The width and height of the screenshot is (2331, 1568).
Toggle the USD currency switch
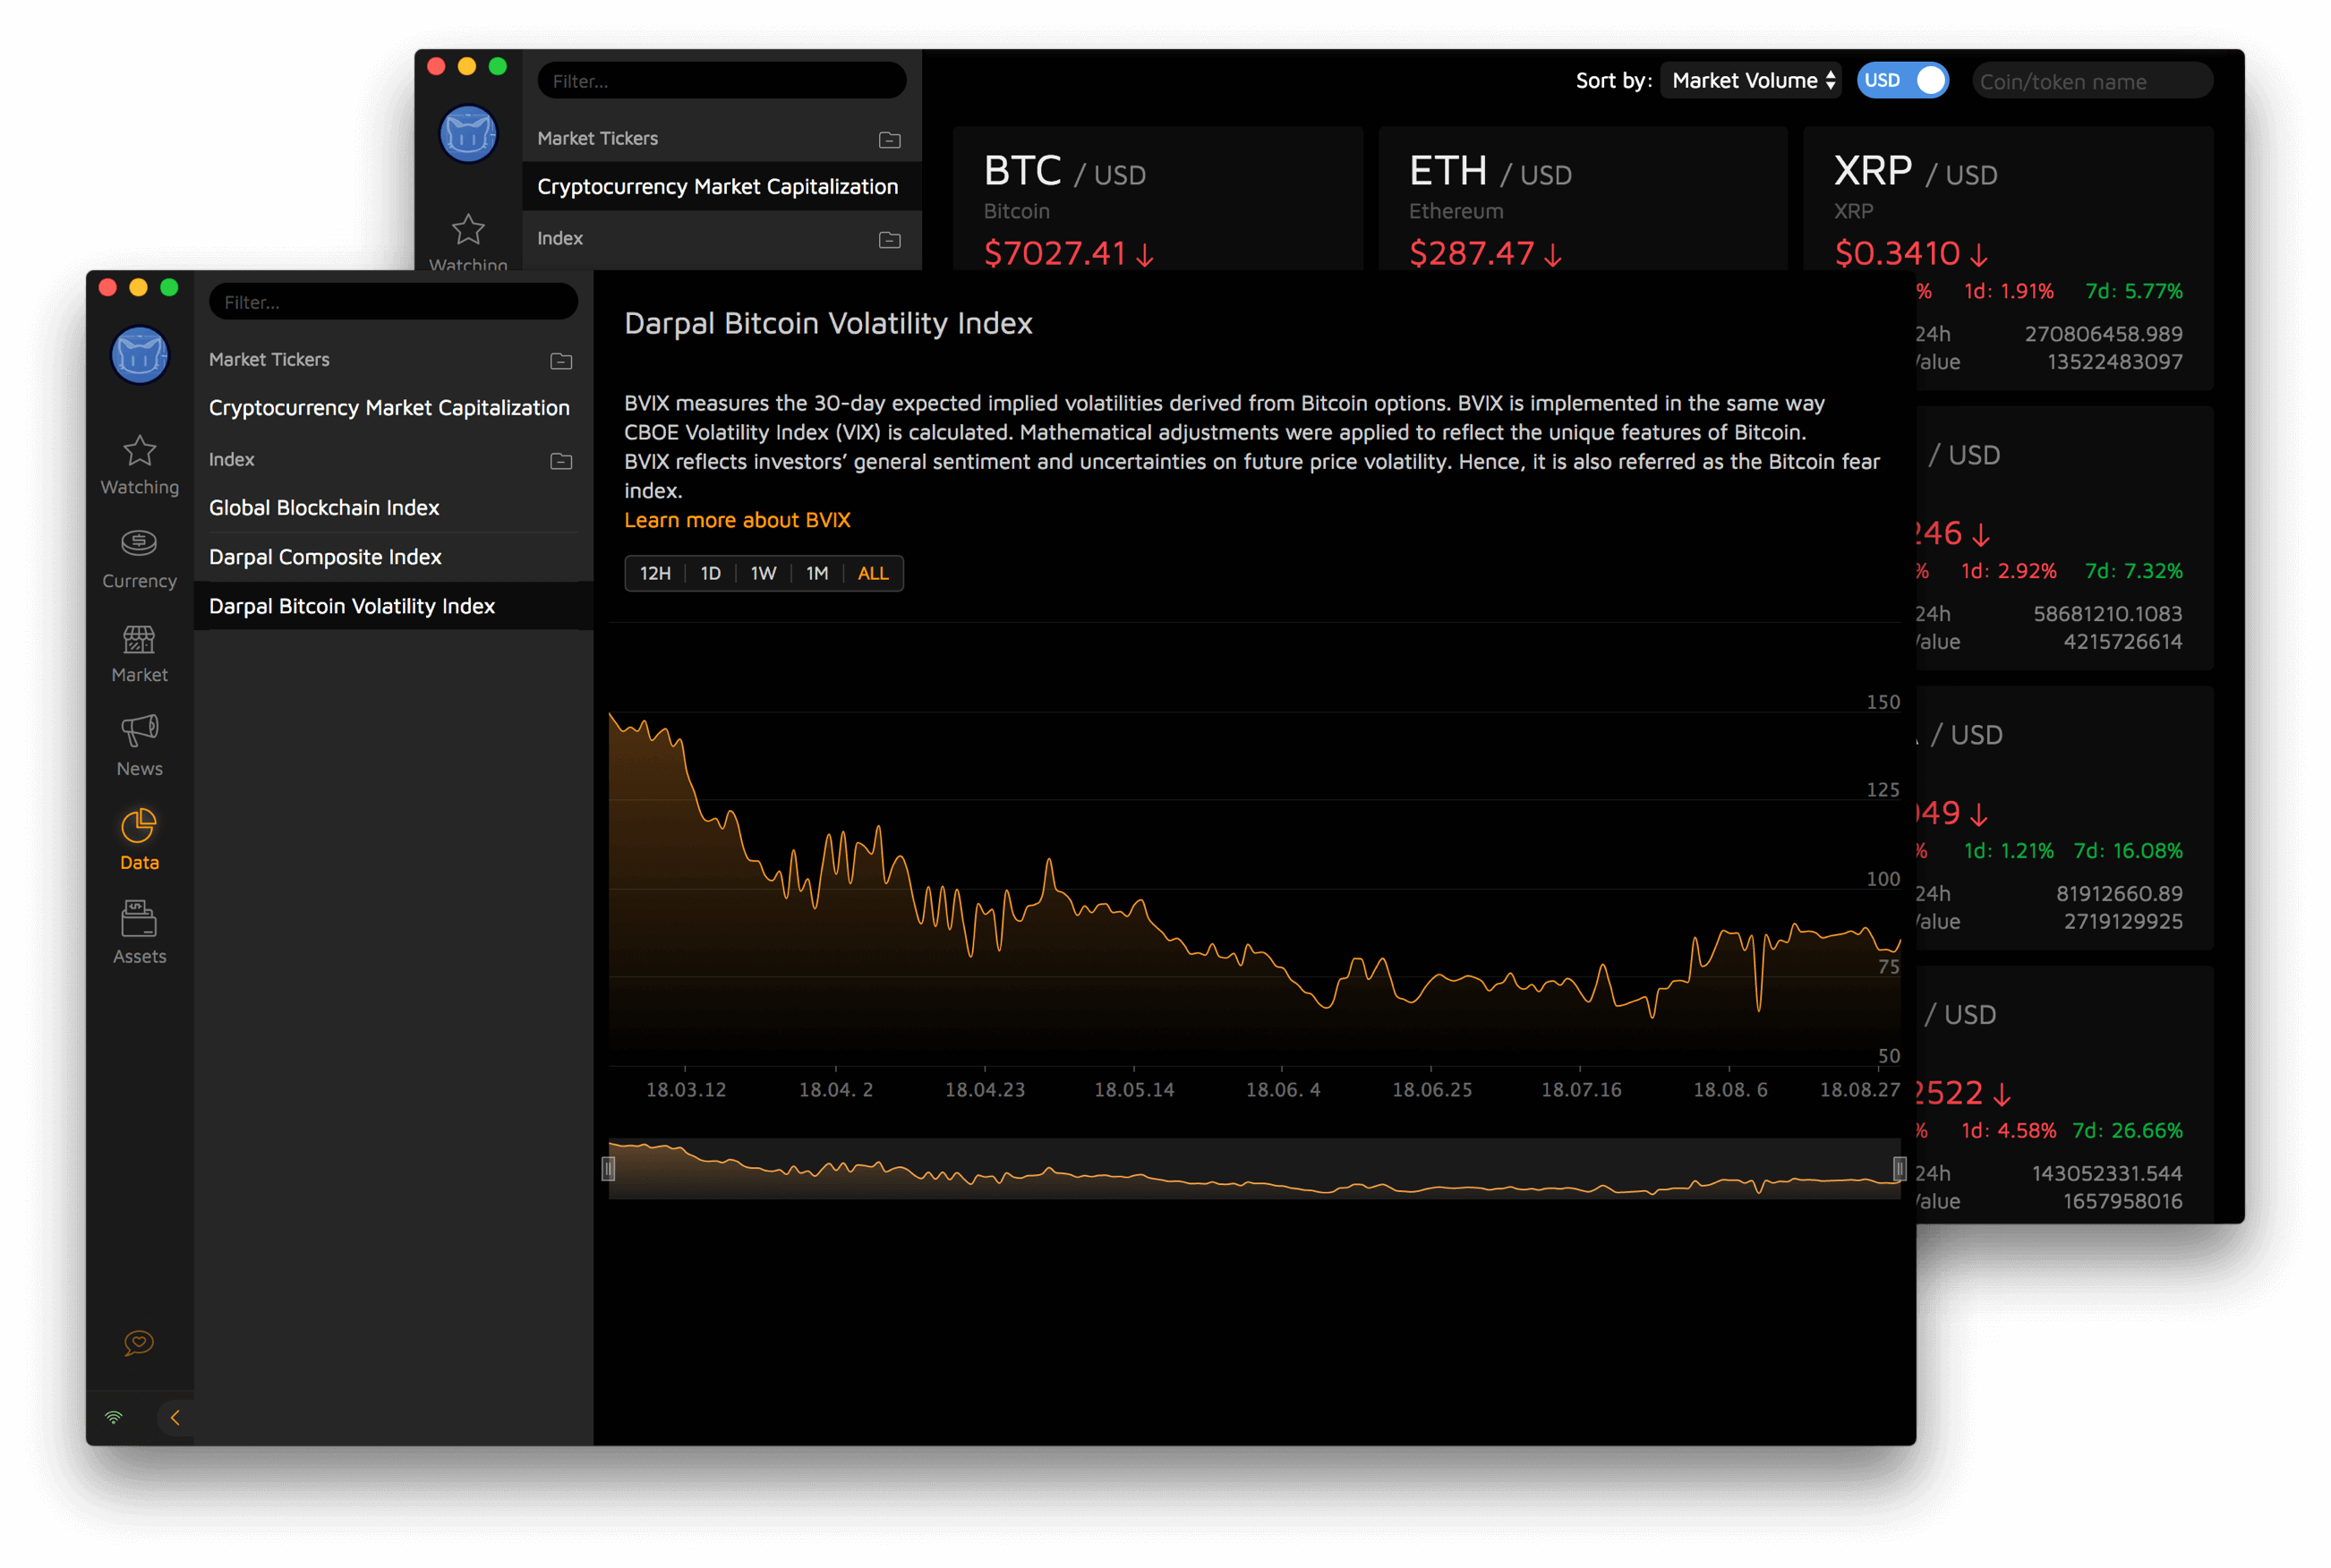(x=1902, y=81)
